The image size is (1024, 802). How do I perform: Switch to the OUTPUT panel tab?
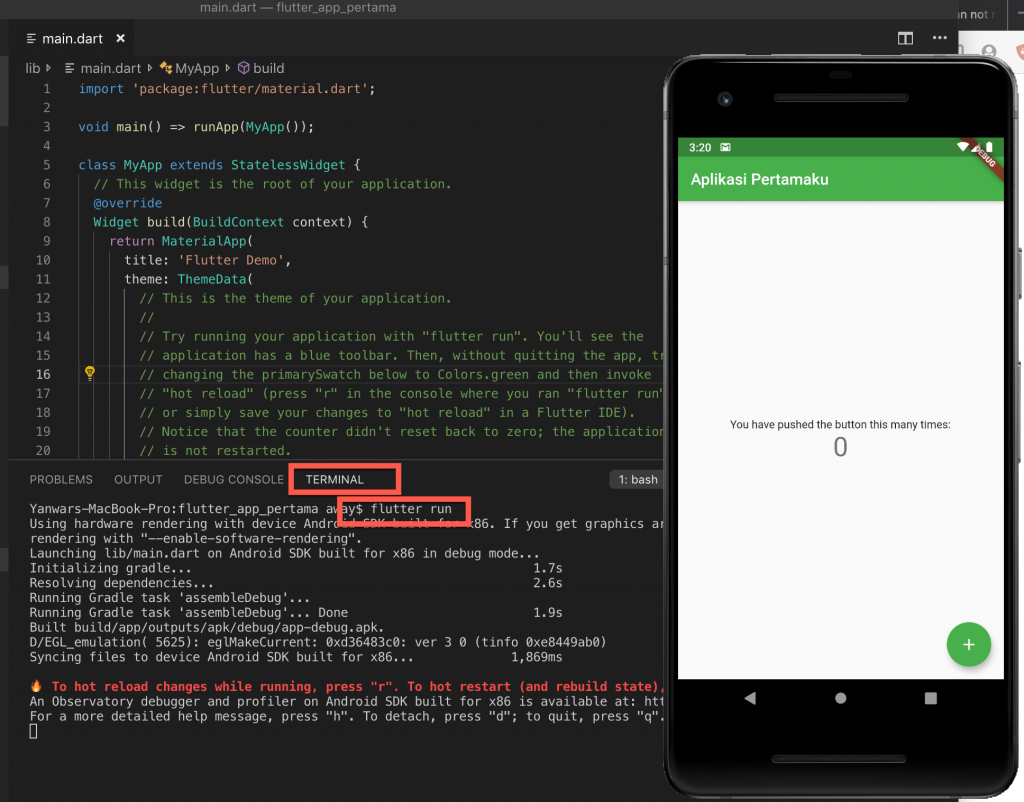coord(138,480)
